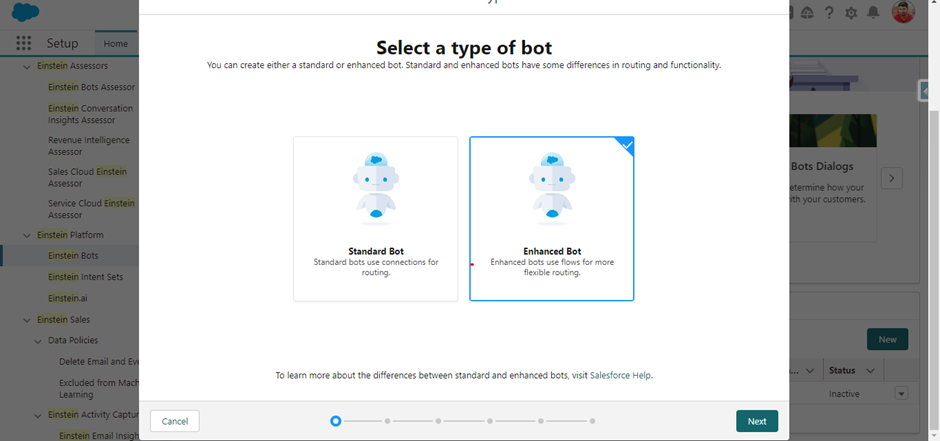Viewport: 940px width, 441px height.
Task: Collapse the Einstein Assessors tree section
Action: (x=27, y=67)
